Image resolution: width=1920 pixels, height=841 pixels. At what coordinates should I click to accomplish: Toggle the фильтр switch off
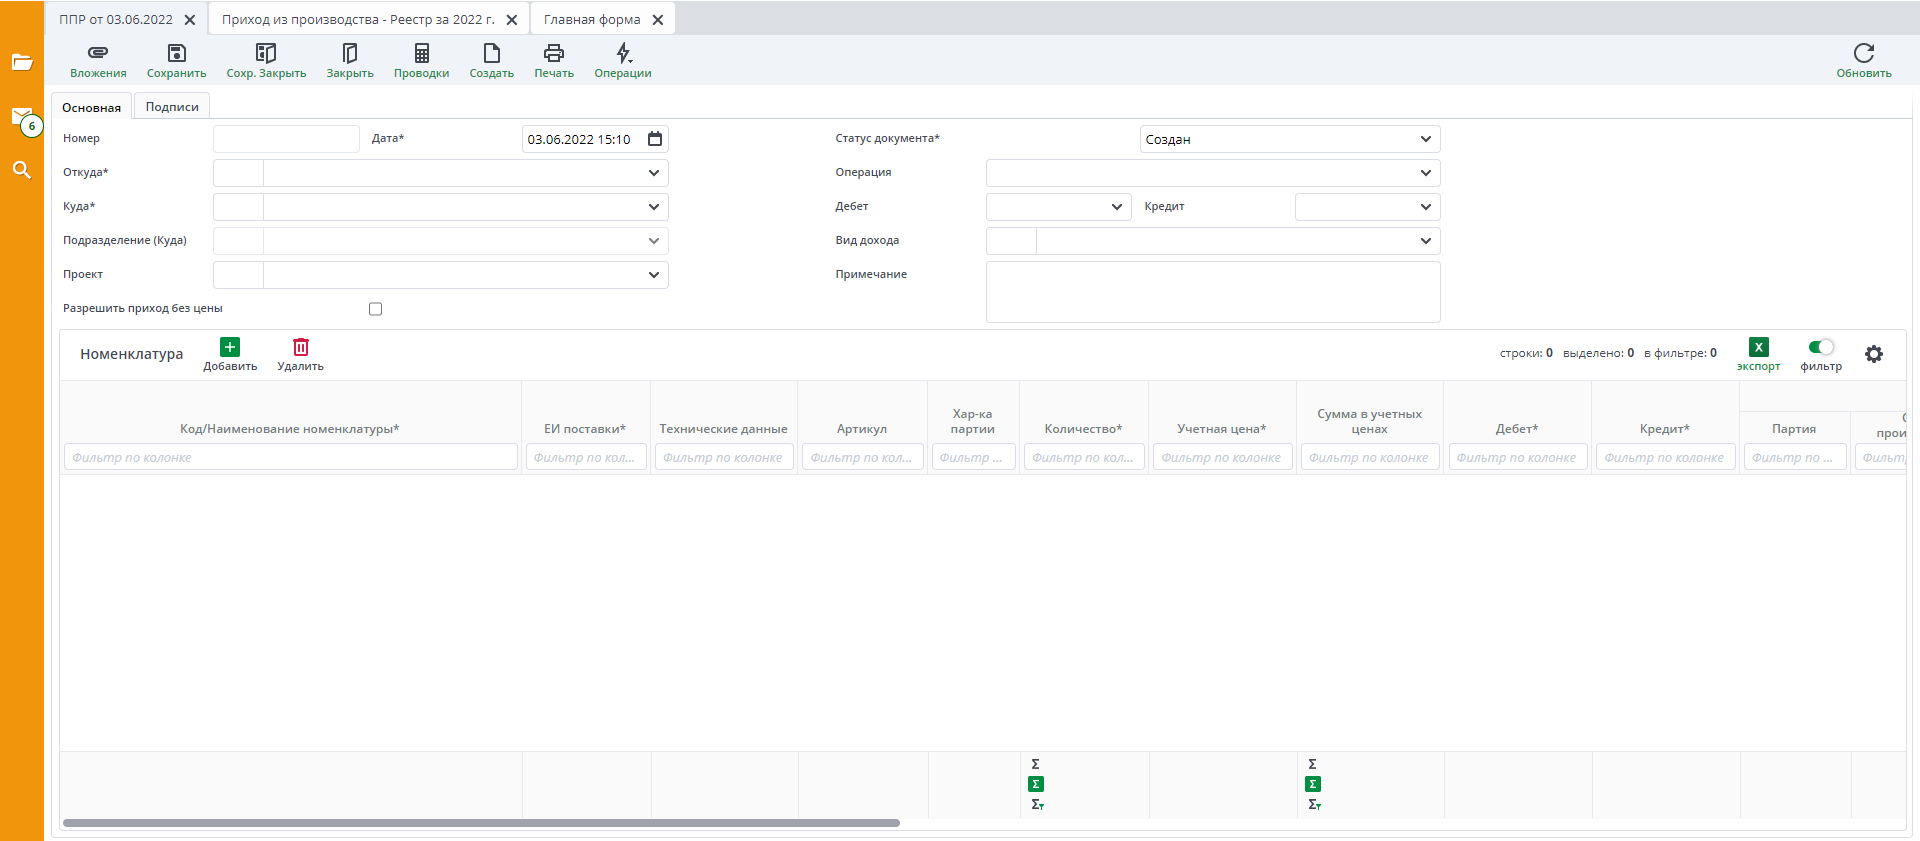tap(1821, 347)
